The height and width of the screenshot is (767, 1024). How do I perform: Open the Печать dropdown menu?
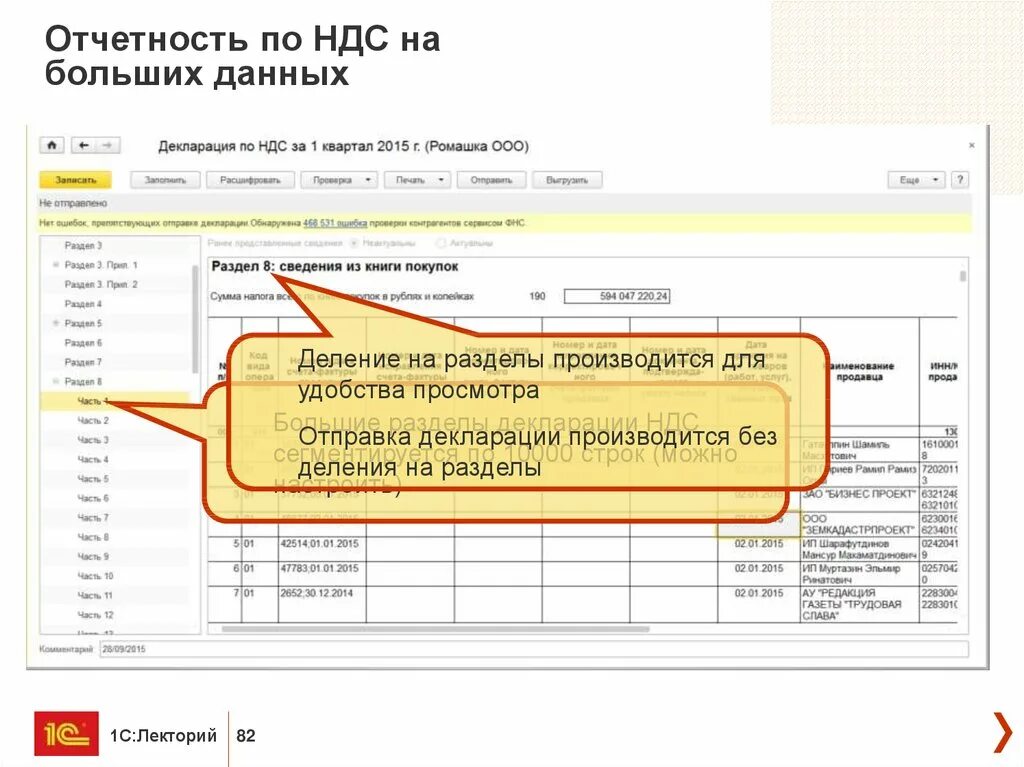tap(417, 180)
